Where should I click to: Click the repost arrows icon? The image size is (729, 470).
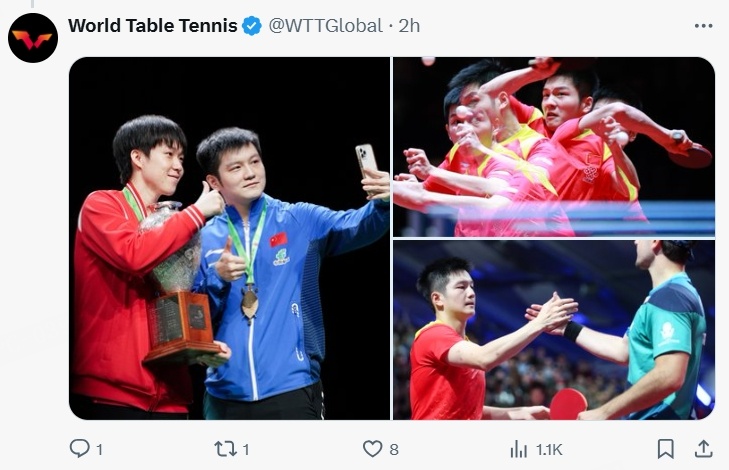225,449
